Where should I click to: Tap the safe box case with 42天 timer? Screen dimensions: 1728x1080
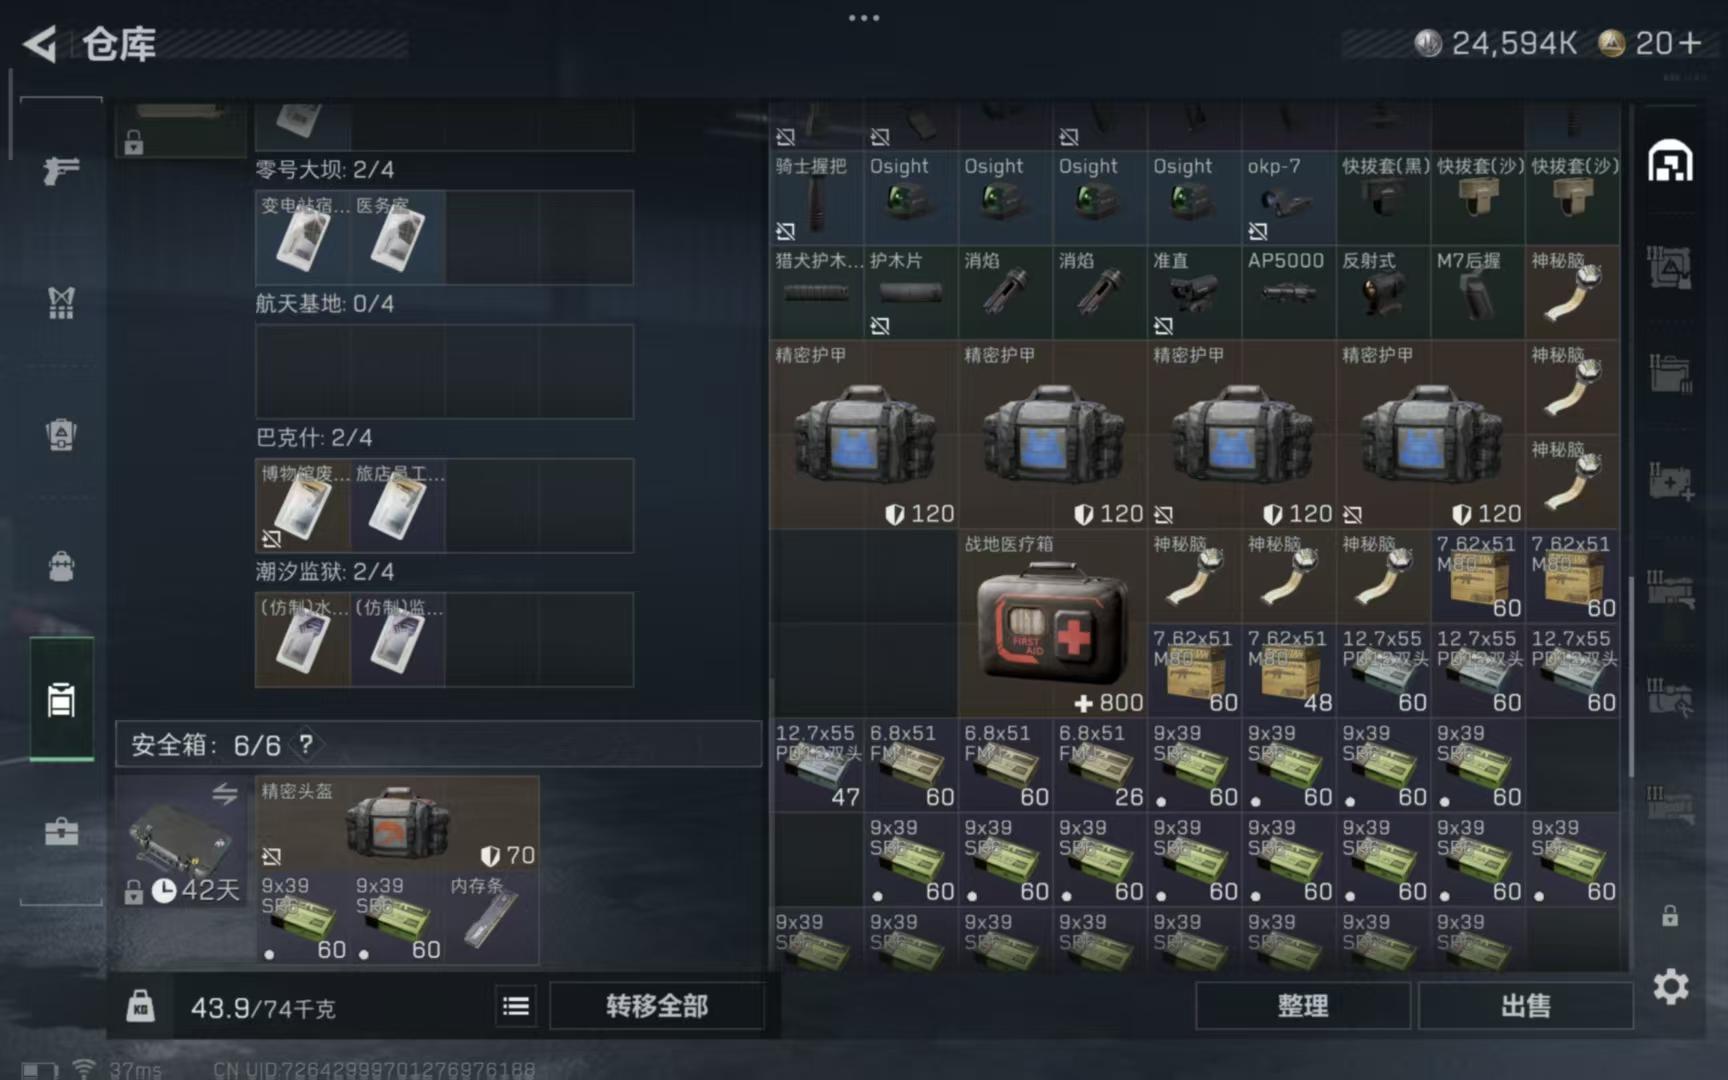181,841
